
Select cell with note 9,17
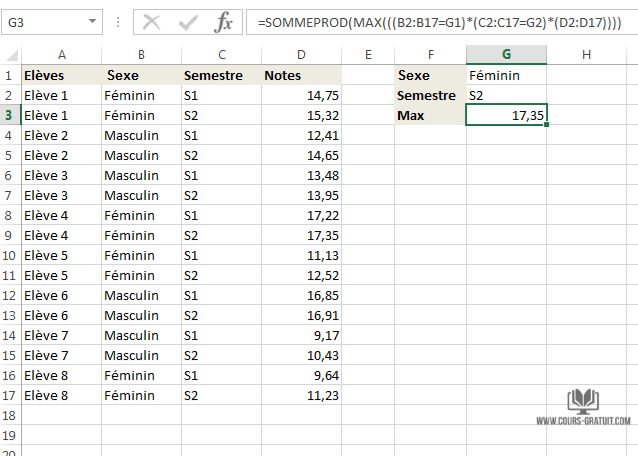click(301, 335)
